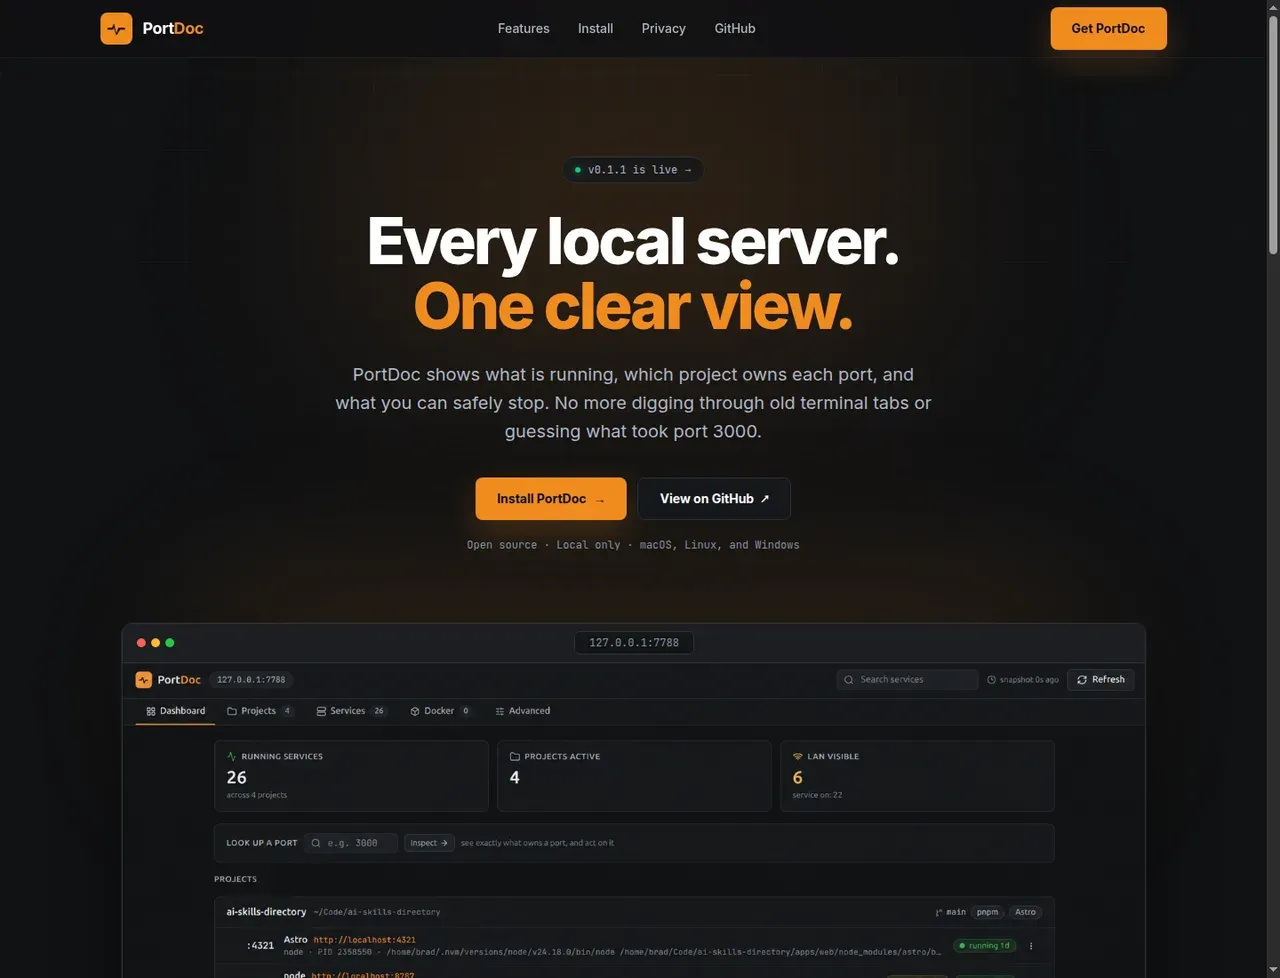Screen dimensions: 1280x978
Task: Click the page vertical scrollbar thumb
Action: pyautogui.click(x=1273, y=135)
